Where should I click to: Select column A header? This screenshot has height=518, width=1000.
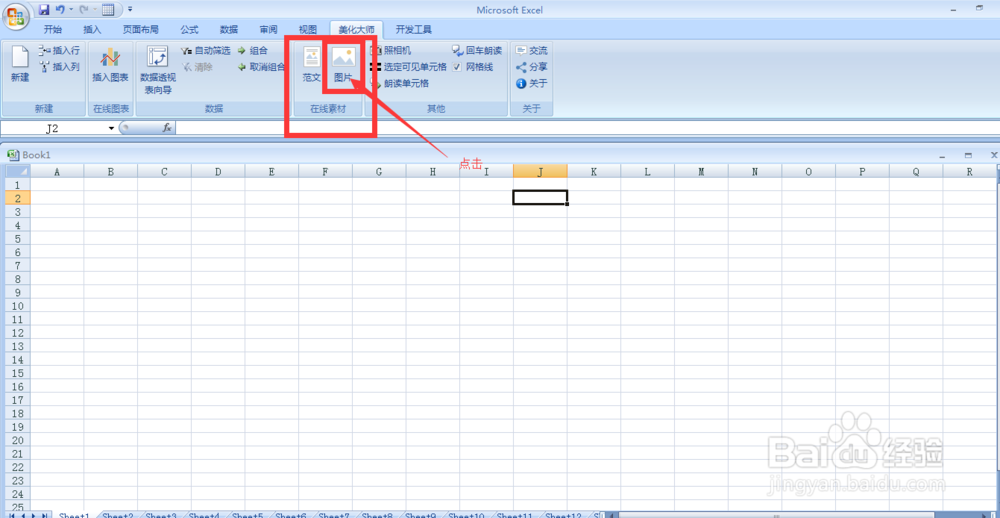tap(57, 172)
